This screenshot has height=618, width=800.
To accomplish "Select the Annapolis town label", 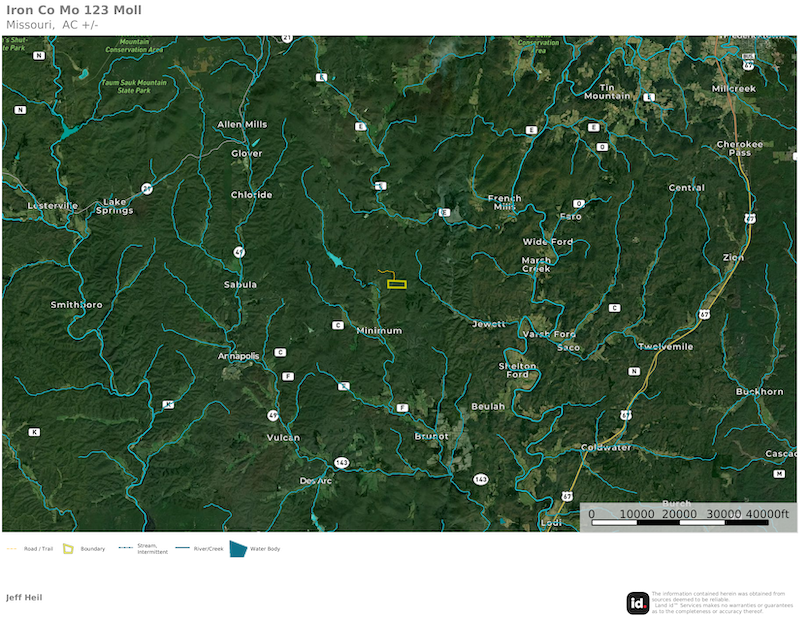I will tap(239, 356).
